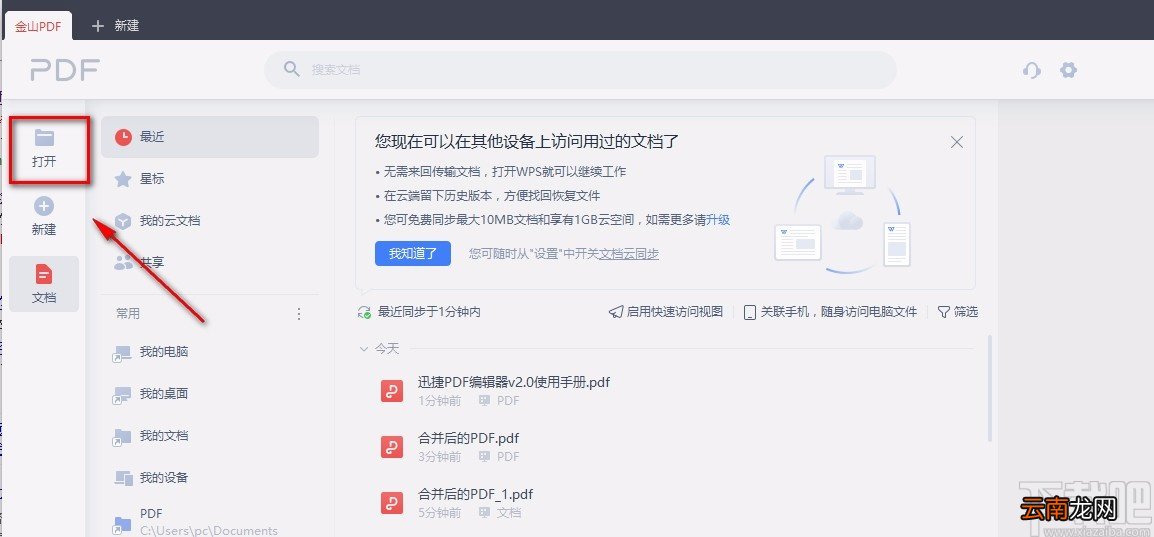The width and height of the screenshot is (1154, 537).
Task: Click the New (新建) plus icon in sidebar
Action: pos(44,206)
